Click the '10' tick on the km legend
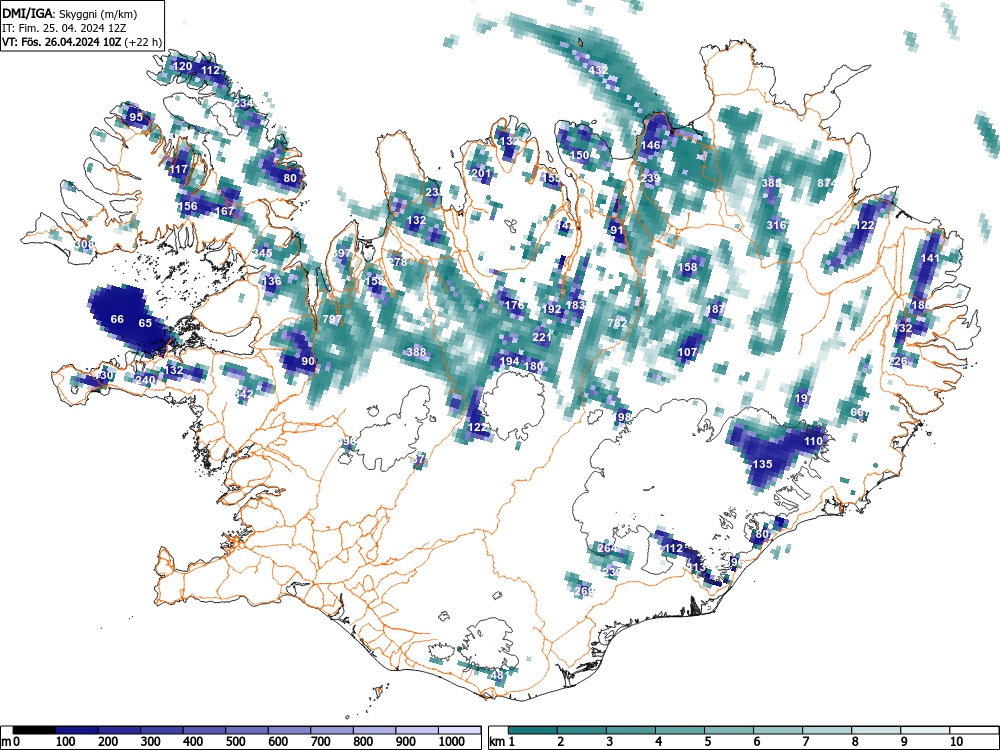This screenshot has height=750, width=1000. [x=956, y=742]
